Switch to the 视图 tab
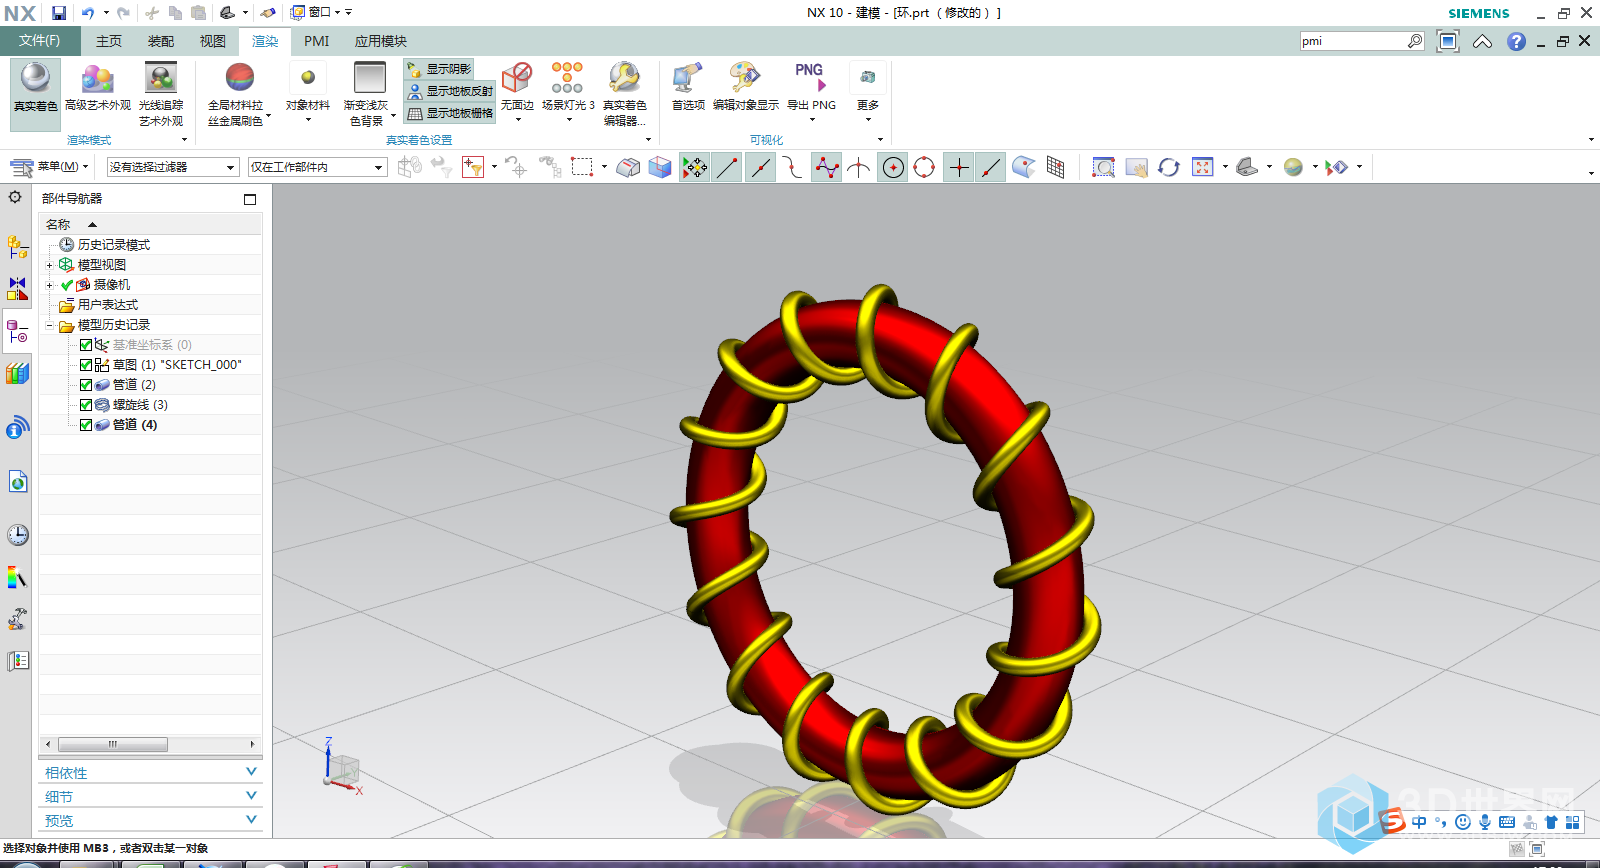 pos(213,41)
